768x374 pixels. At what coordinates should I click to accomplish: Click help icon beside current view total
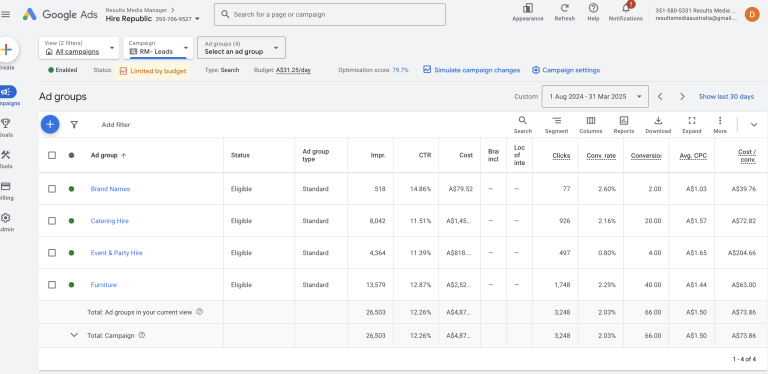point(199,312)
